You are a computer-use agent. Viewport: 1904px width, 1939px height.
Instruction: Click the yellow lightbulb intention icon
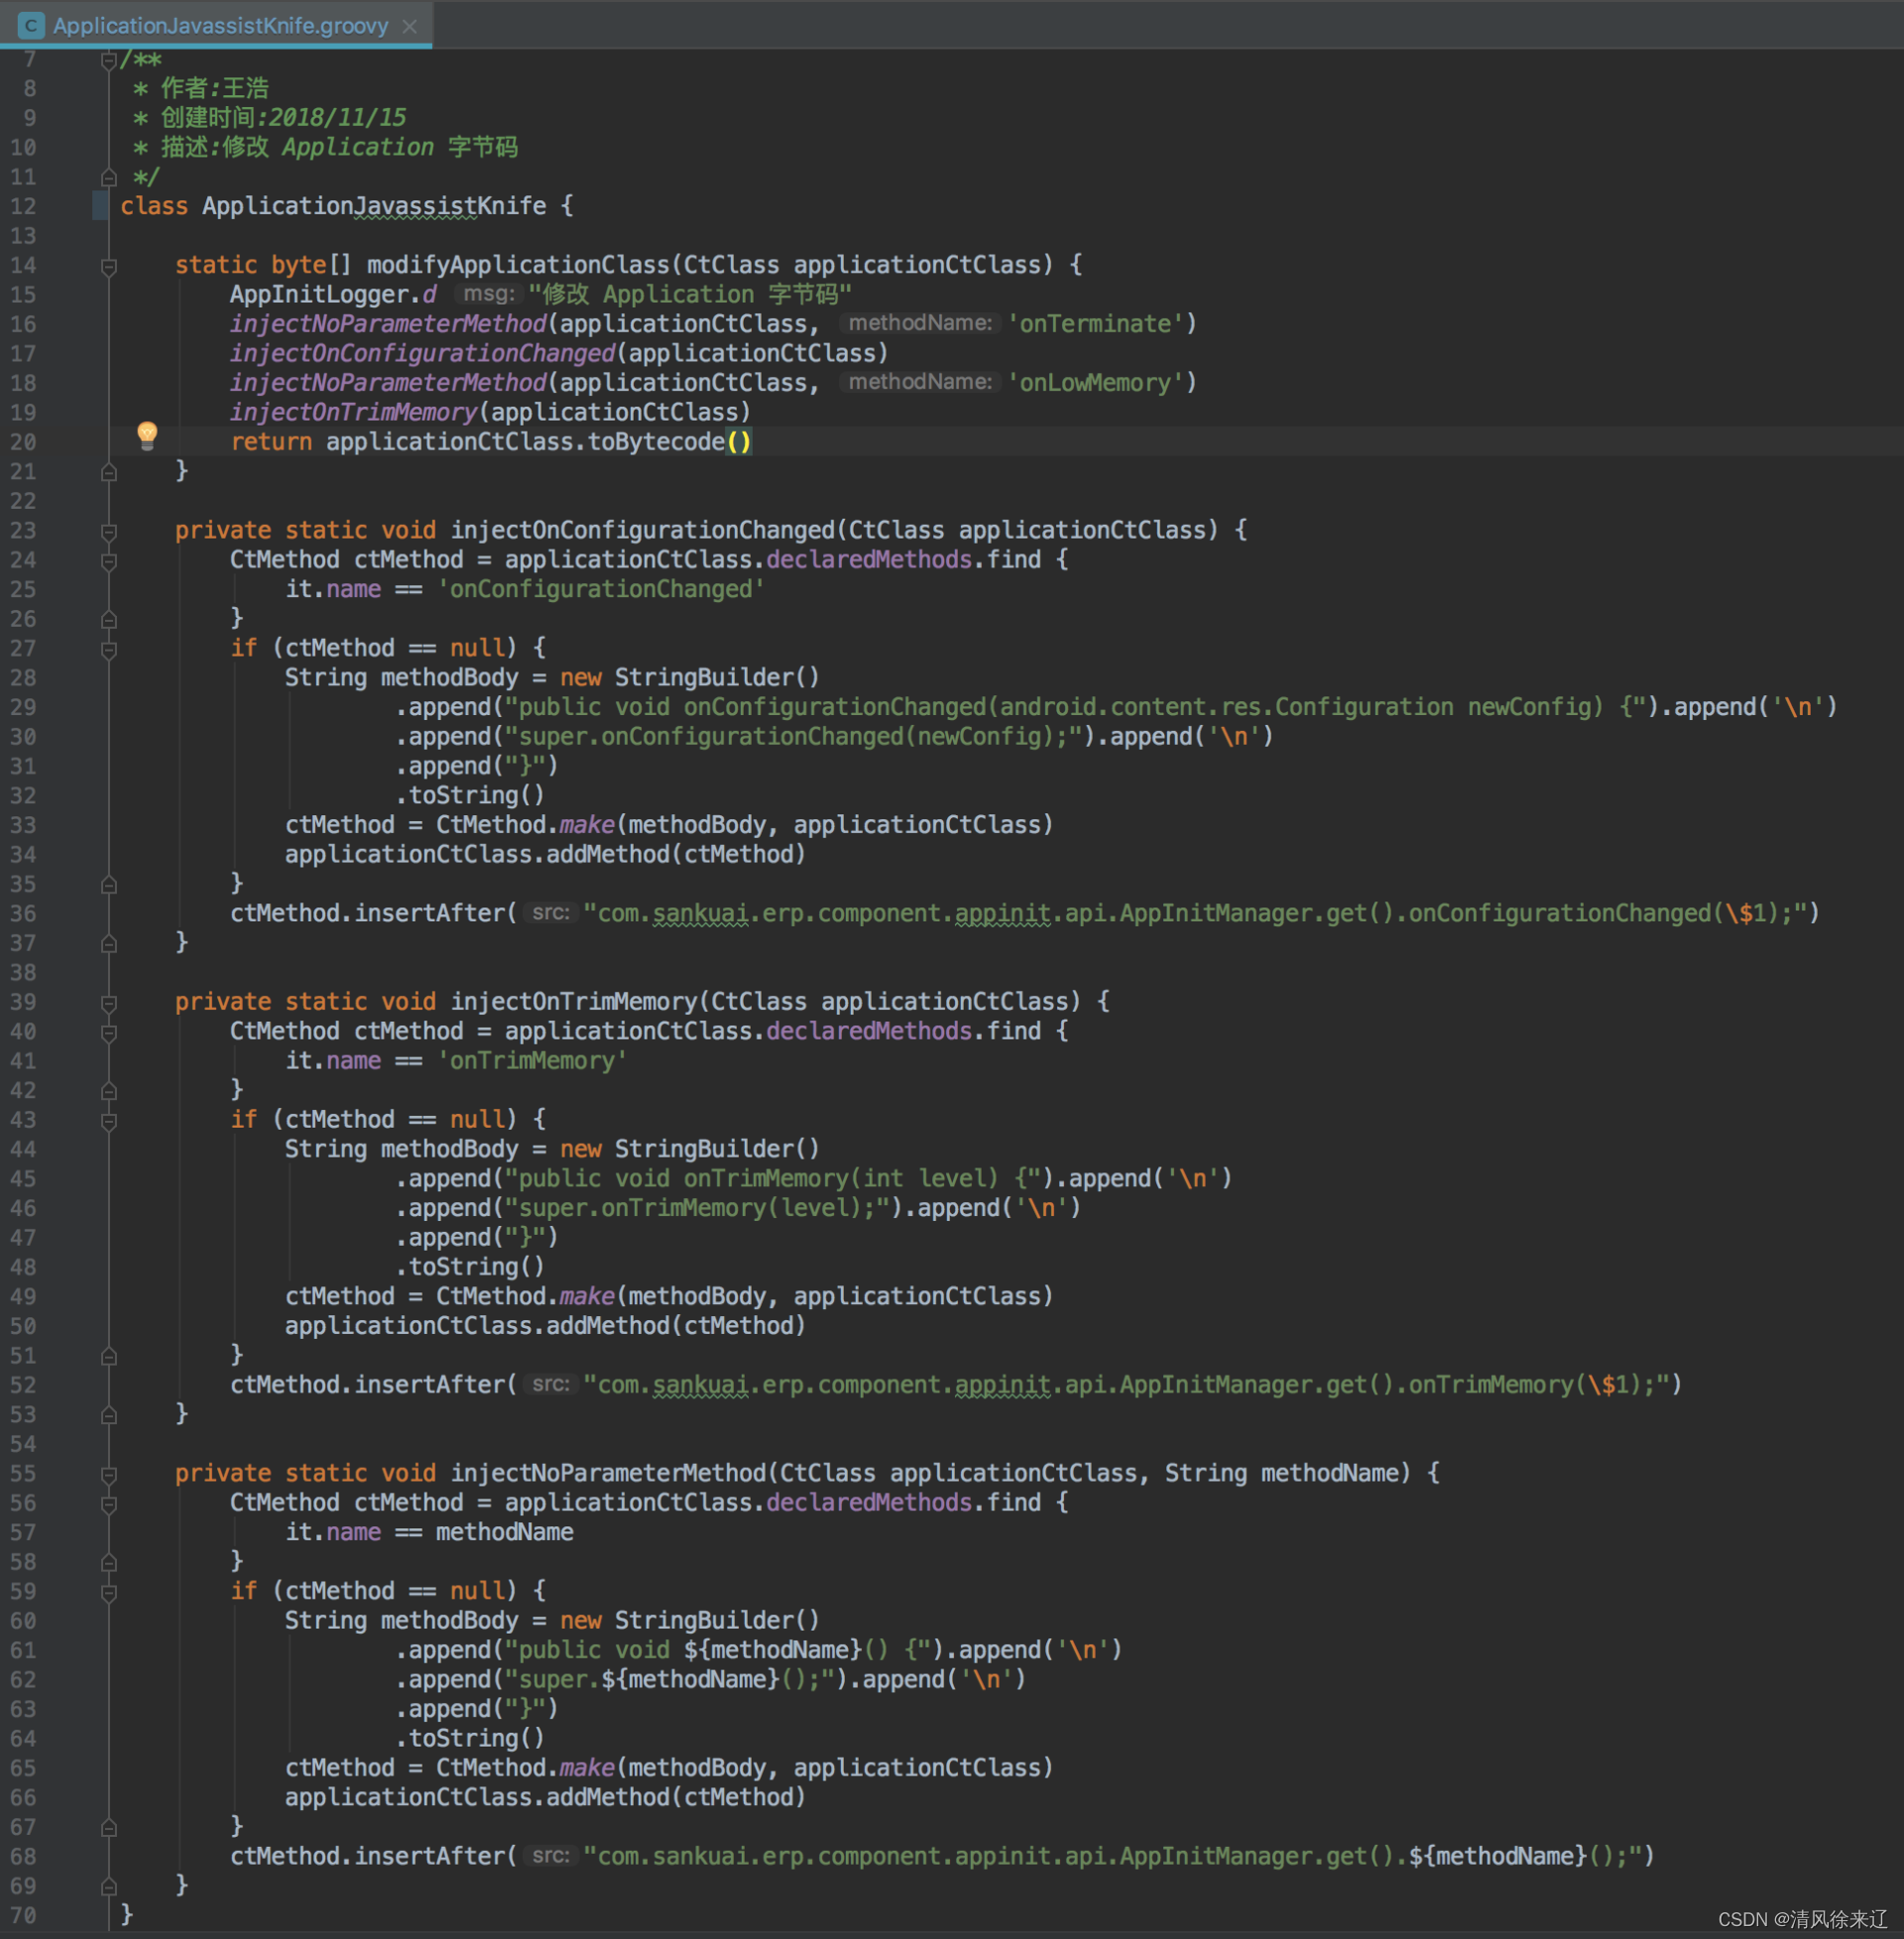coord(147,435)
